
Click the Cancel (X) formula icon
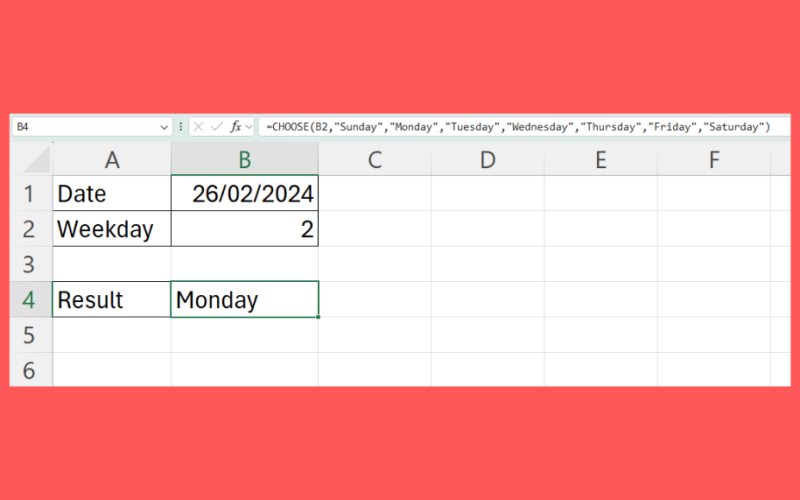(x=198, y=127)
